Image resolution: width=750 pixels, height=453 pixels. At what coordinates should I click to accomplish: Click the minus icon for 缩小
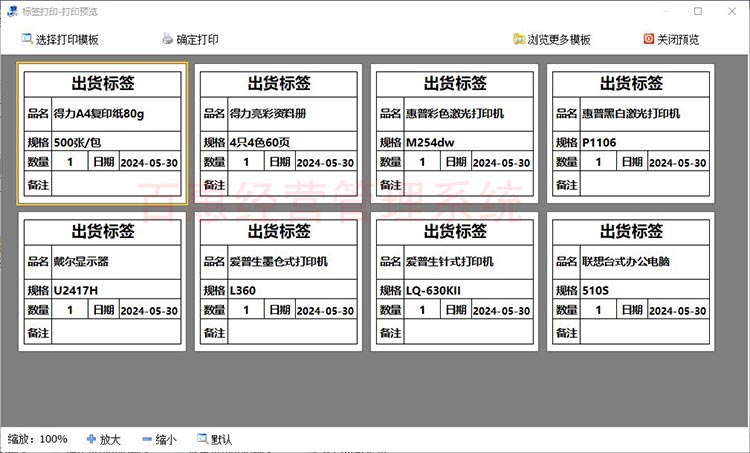click(147, 439)
